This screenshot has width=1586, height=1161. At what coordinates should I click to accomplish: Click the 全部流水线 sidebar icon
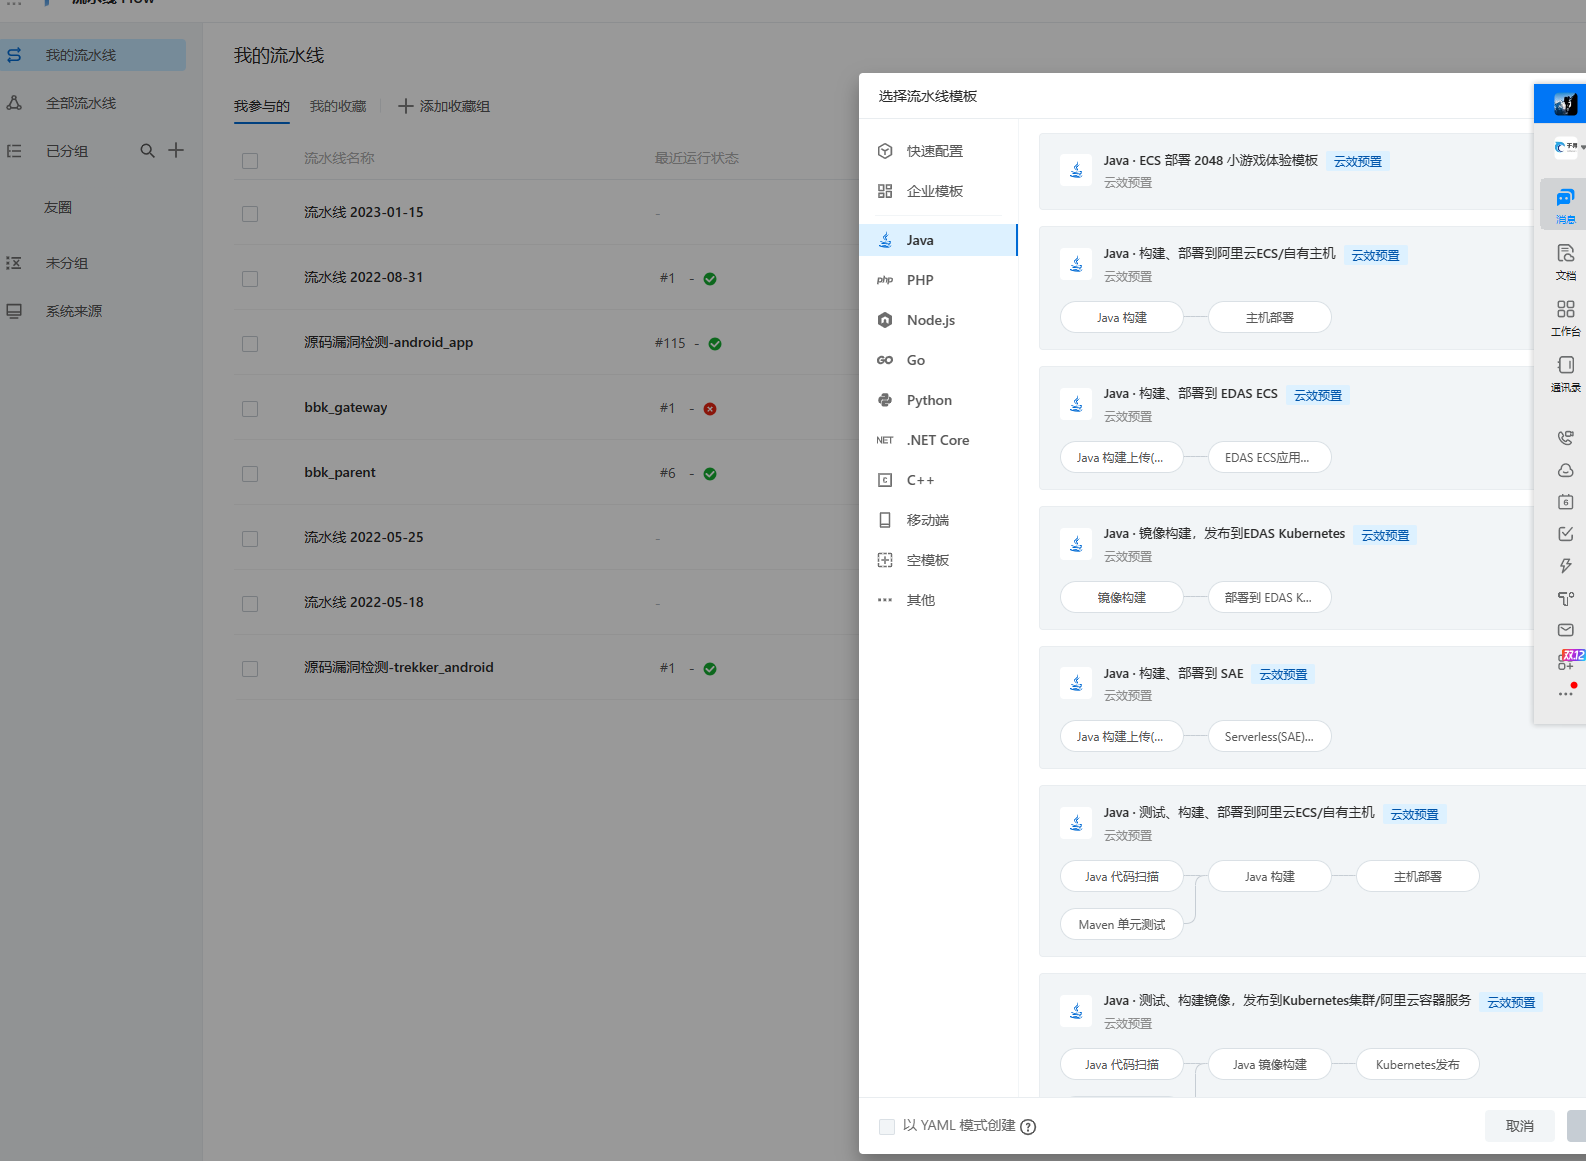click(x=14, y=103)
